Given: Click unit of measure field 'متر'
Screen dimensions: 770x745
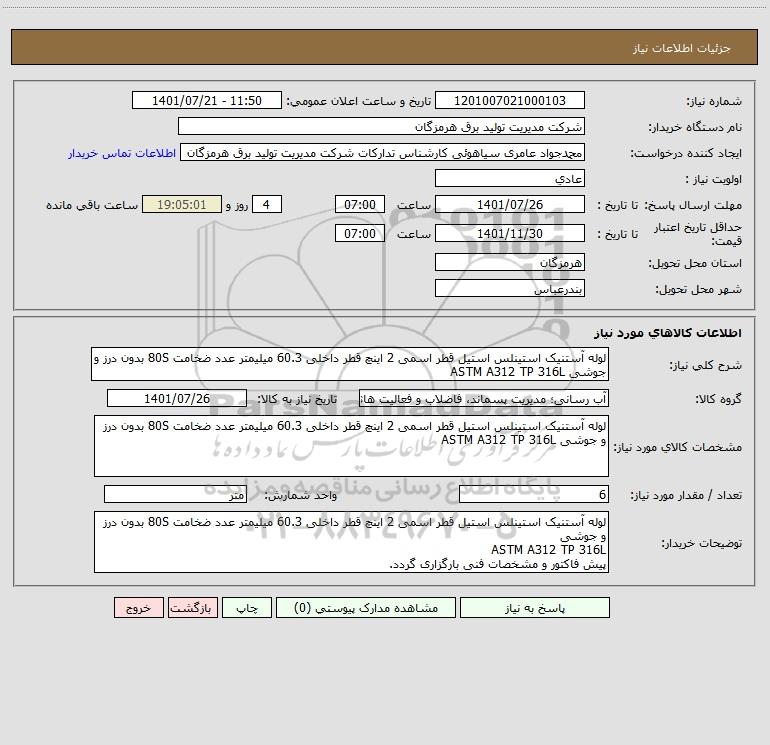Looking at the screenshot, I should click(175, 495).
